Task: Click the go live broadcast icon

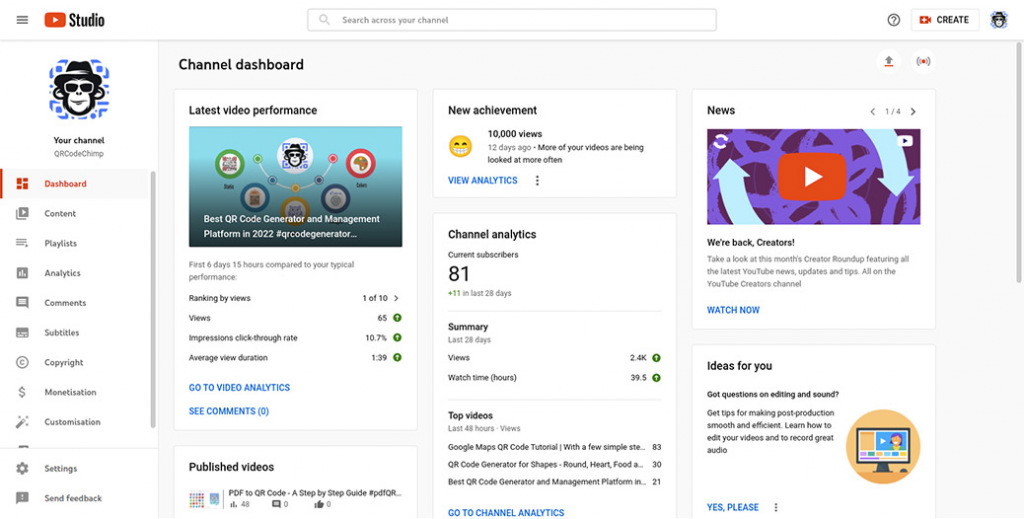Action: [x=923, y=61]
